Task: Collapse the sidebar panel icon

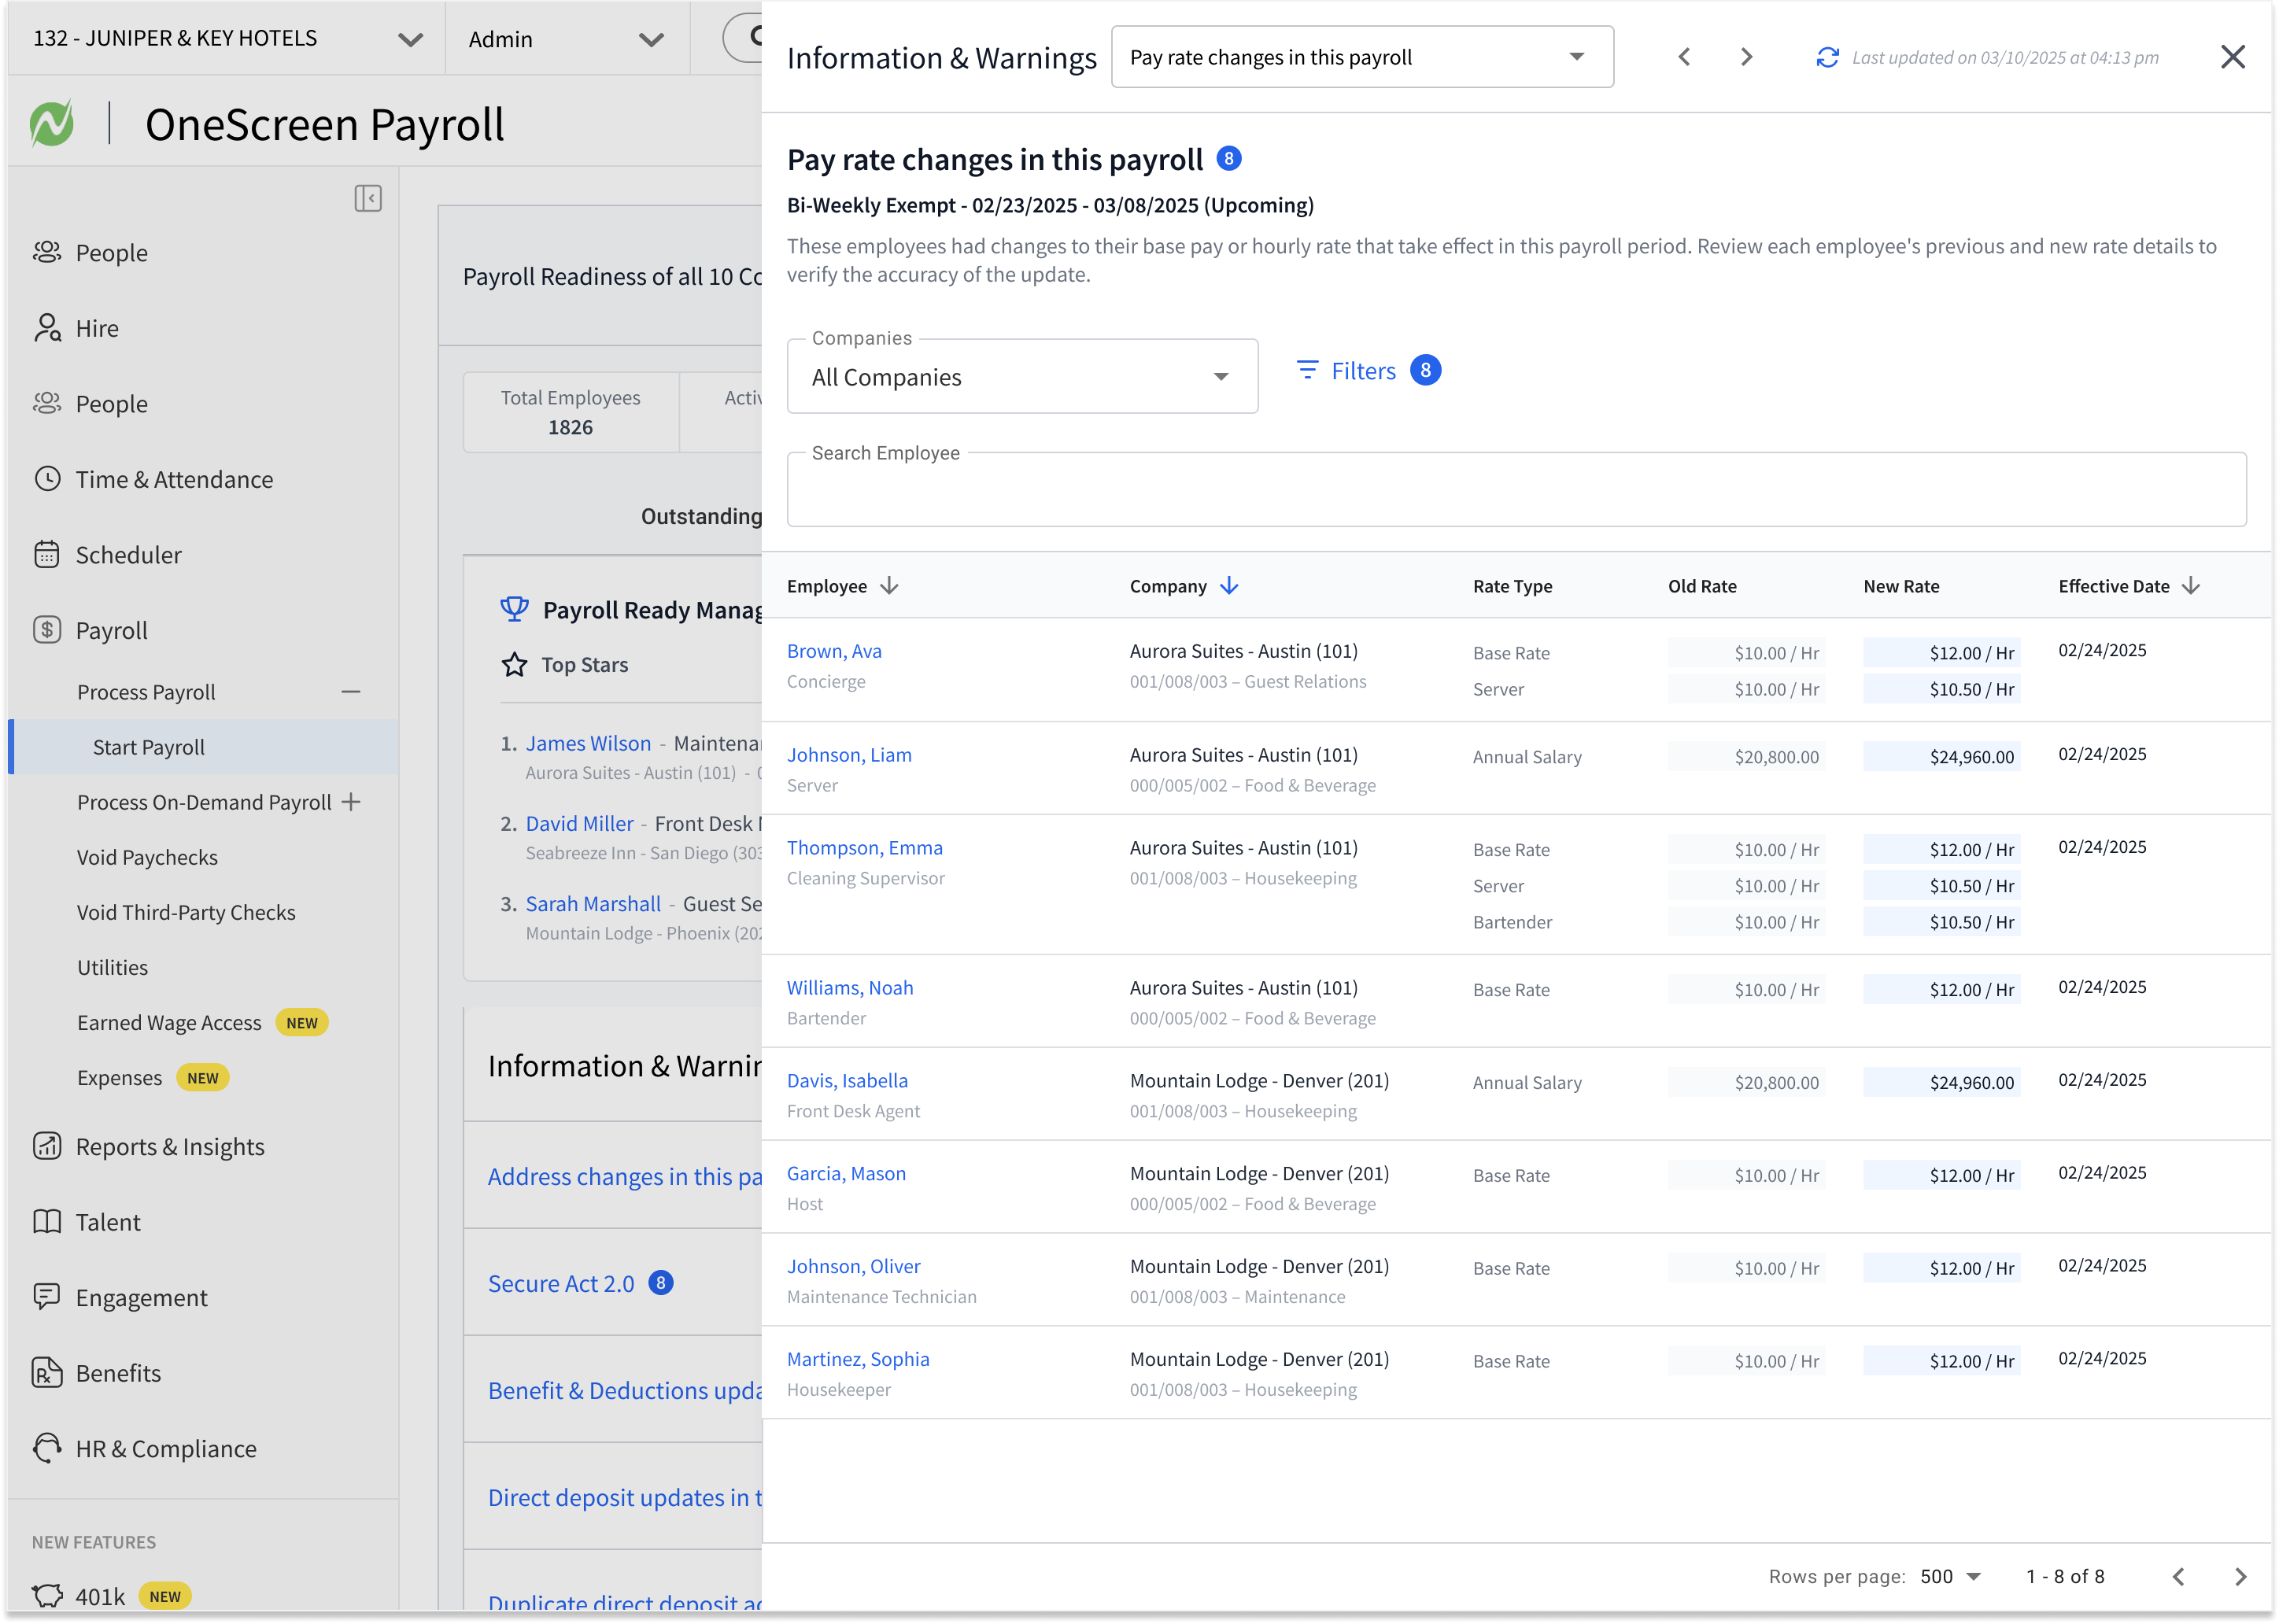Action: pyautogui.click(x=368, y=198)
